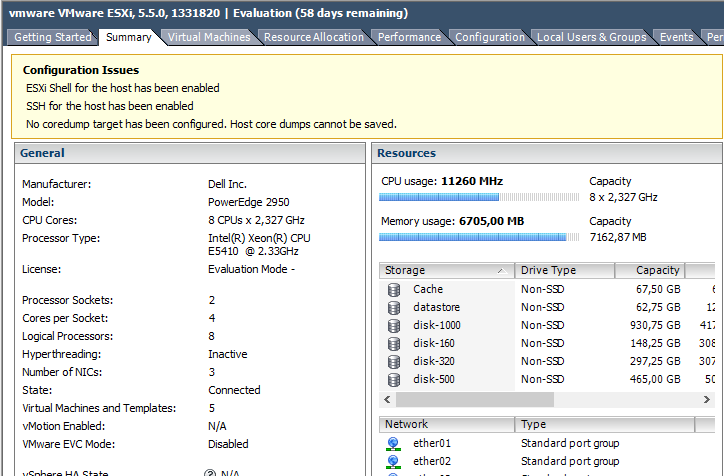Image resolution: width=724 pixels, height=476 pixels.
Task: Select the disk-320 storage row name
Action: tap(434, 361)
